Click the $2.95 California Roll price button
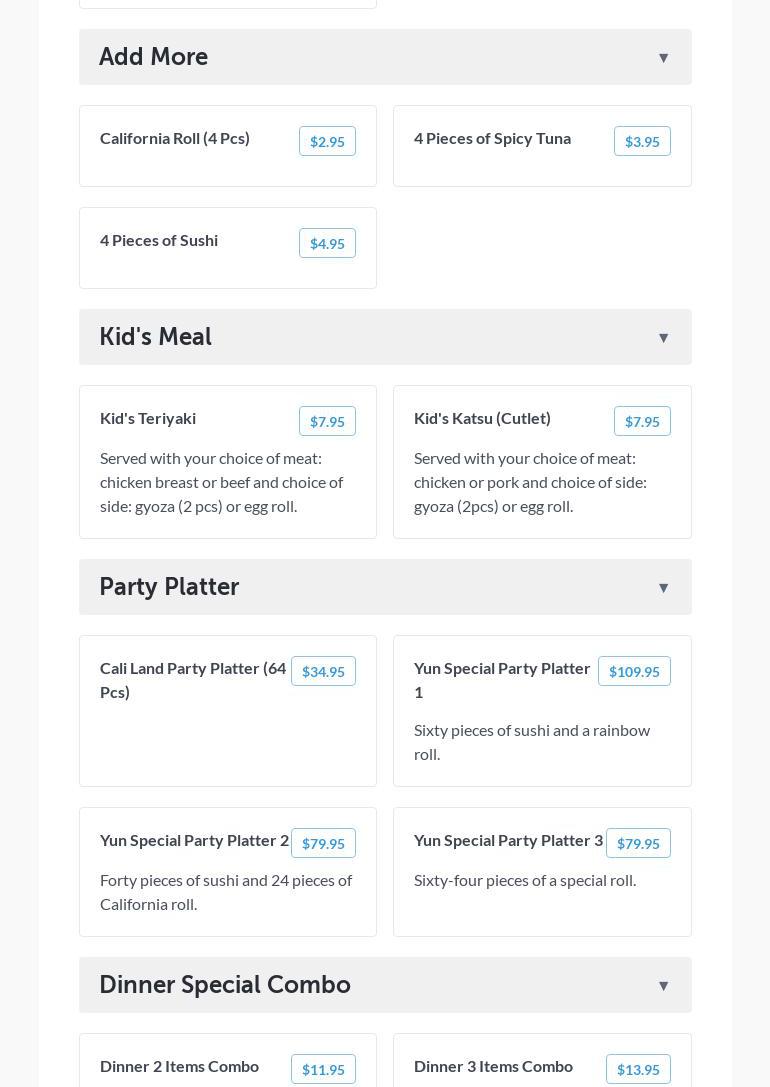Image resolution: width=770 pixels, height=1087 pixels. click(x=327, y=142)
